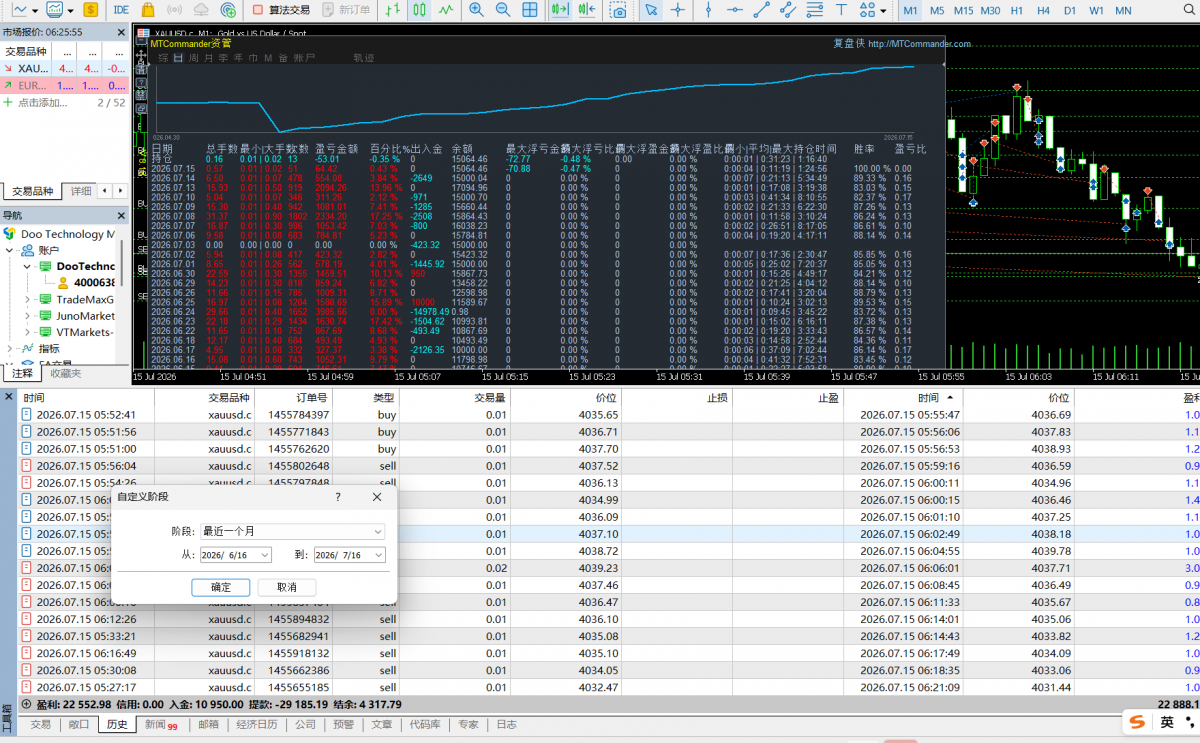This screenshot has width=1200, height=743.
Task: Toggle chart shift icon
Action: pos(588,10)
